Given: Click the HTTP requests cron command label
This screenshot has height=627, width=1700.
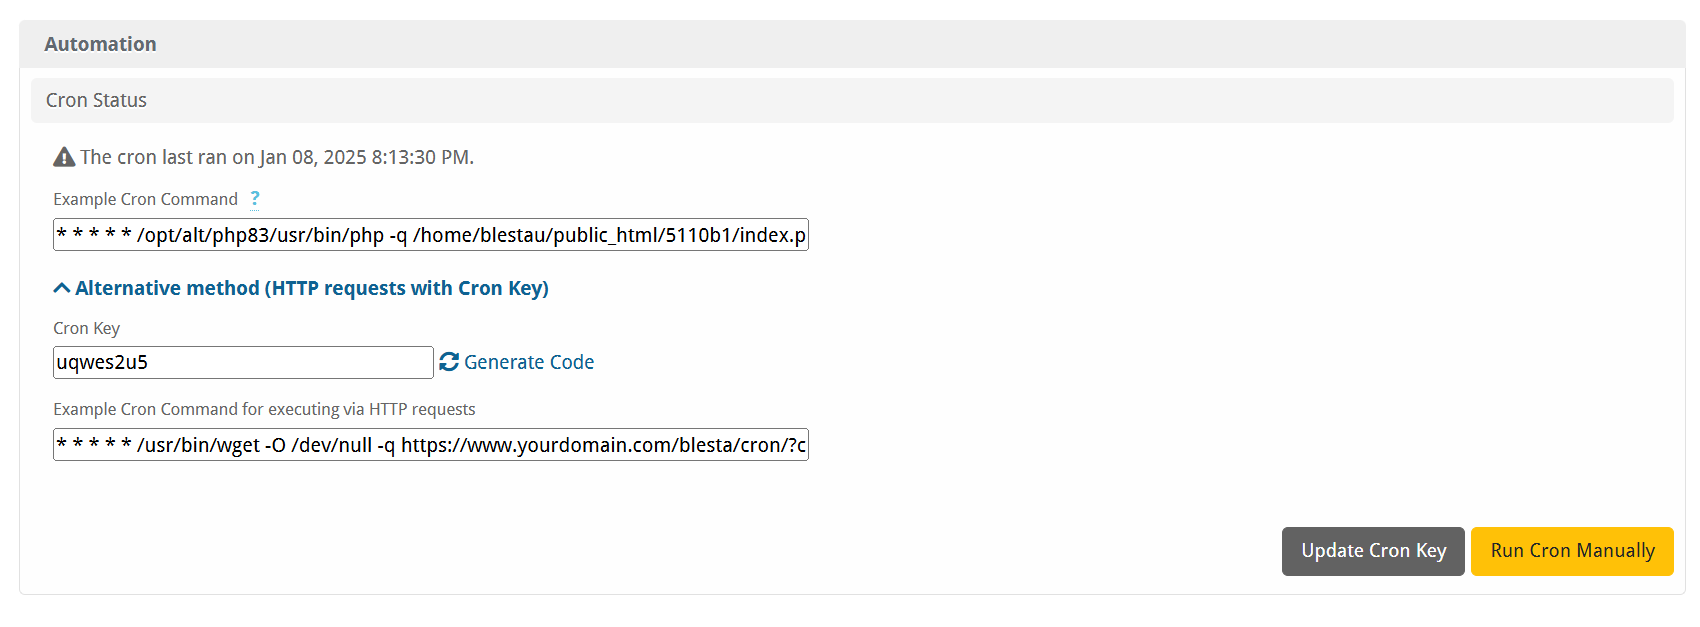Looking at the screenshot, I should 264,409.
